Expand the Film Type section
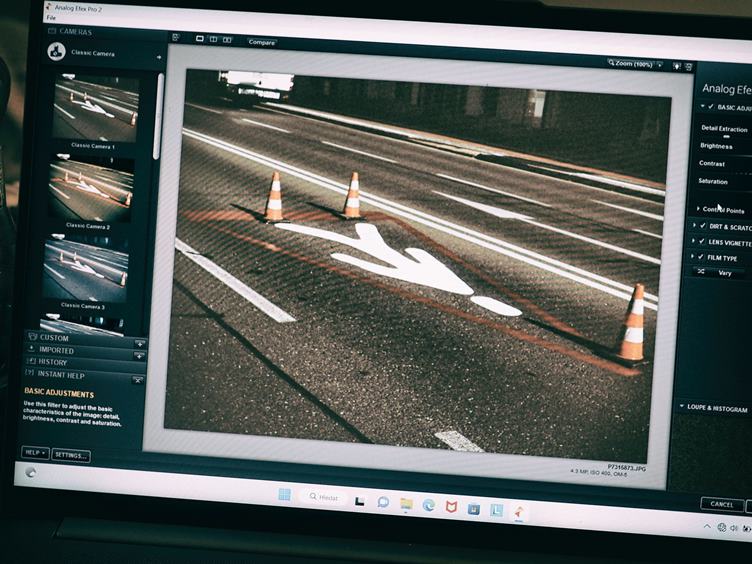752x564 pixels. tap(692, 257)
